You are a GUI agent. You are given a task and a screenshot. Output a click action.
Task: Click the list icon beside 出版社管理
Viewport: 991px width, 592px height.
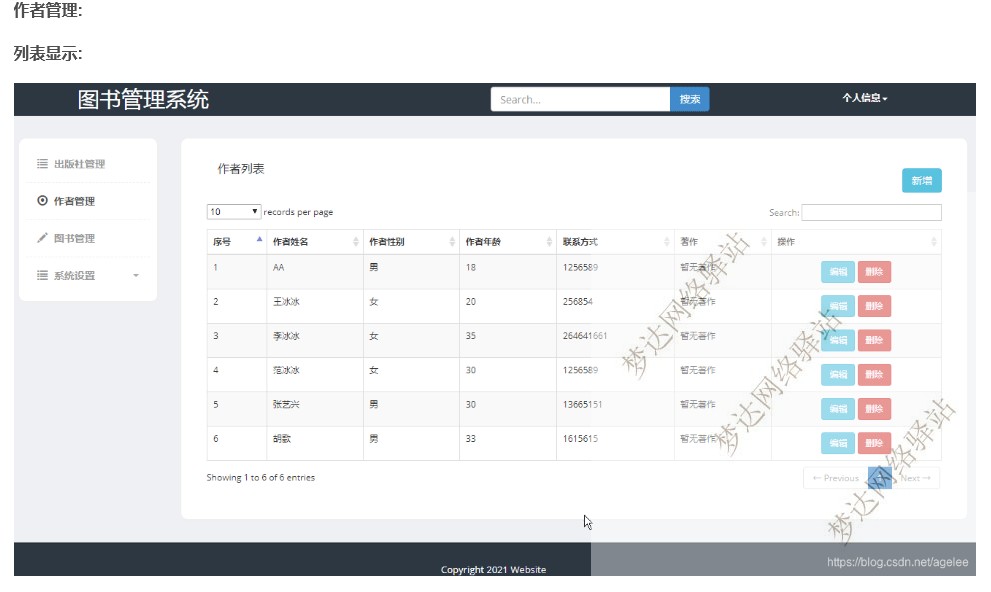[41, 163]
